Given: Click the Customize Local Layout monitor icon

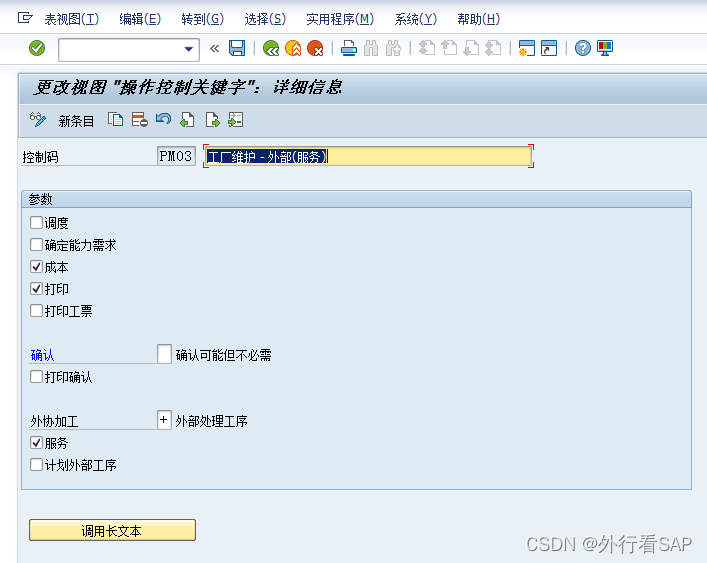Looking at the screenshot, I should point(605,48).
